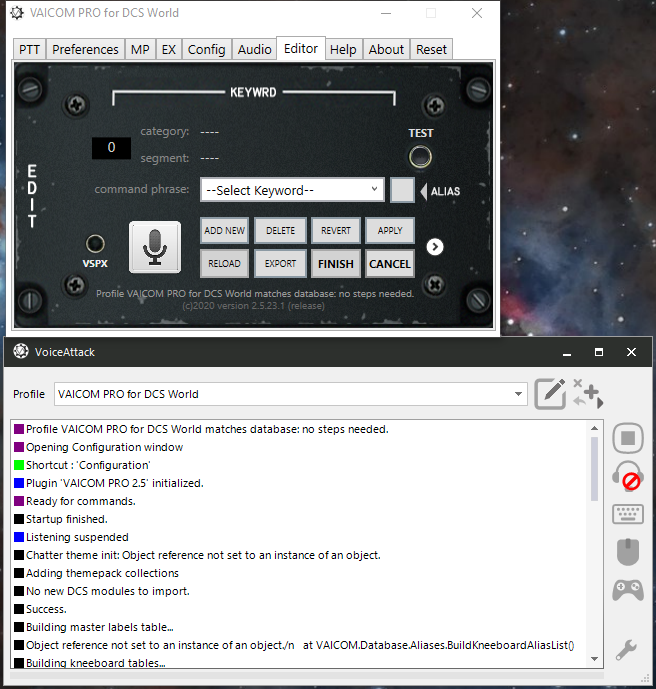This screenshot has width=656, height=689.
Task: Click the ADD NEW button
Action: (224, 230)
